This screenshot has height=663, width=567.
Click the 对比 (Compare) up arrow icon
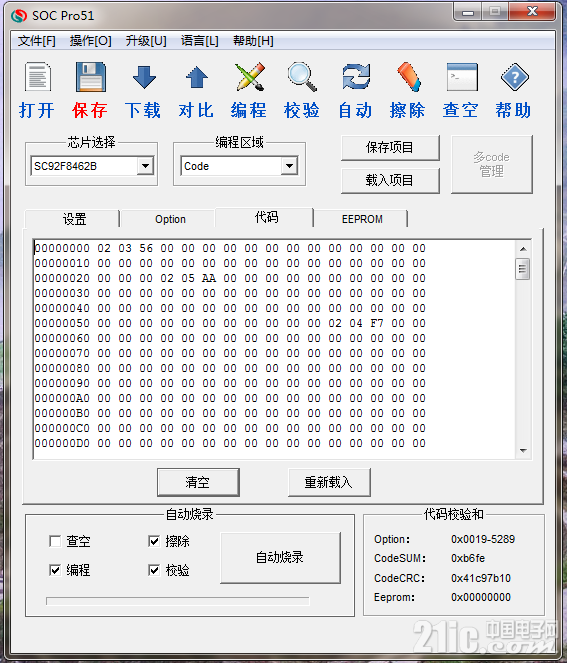coord(197,77)
